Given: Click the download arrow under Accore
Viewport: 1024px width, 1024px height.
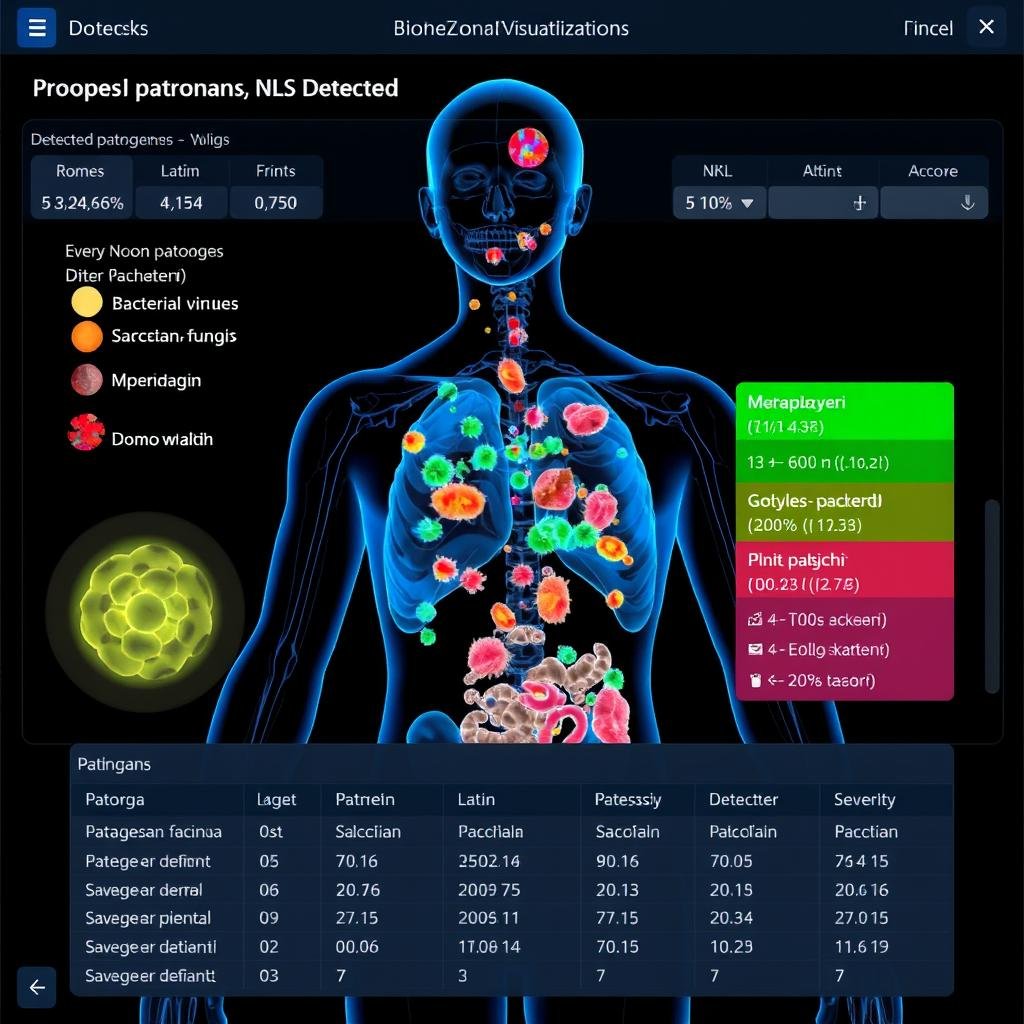Looking at the screenshot, I should [x=967, y=202].
